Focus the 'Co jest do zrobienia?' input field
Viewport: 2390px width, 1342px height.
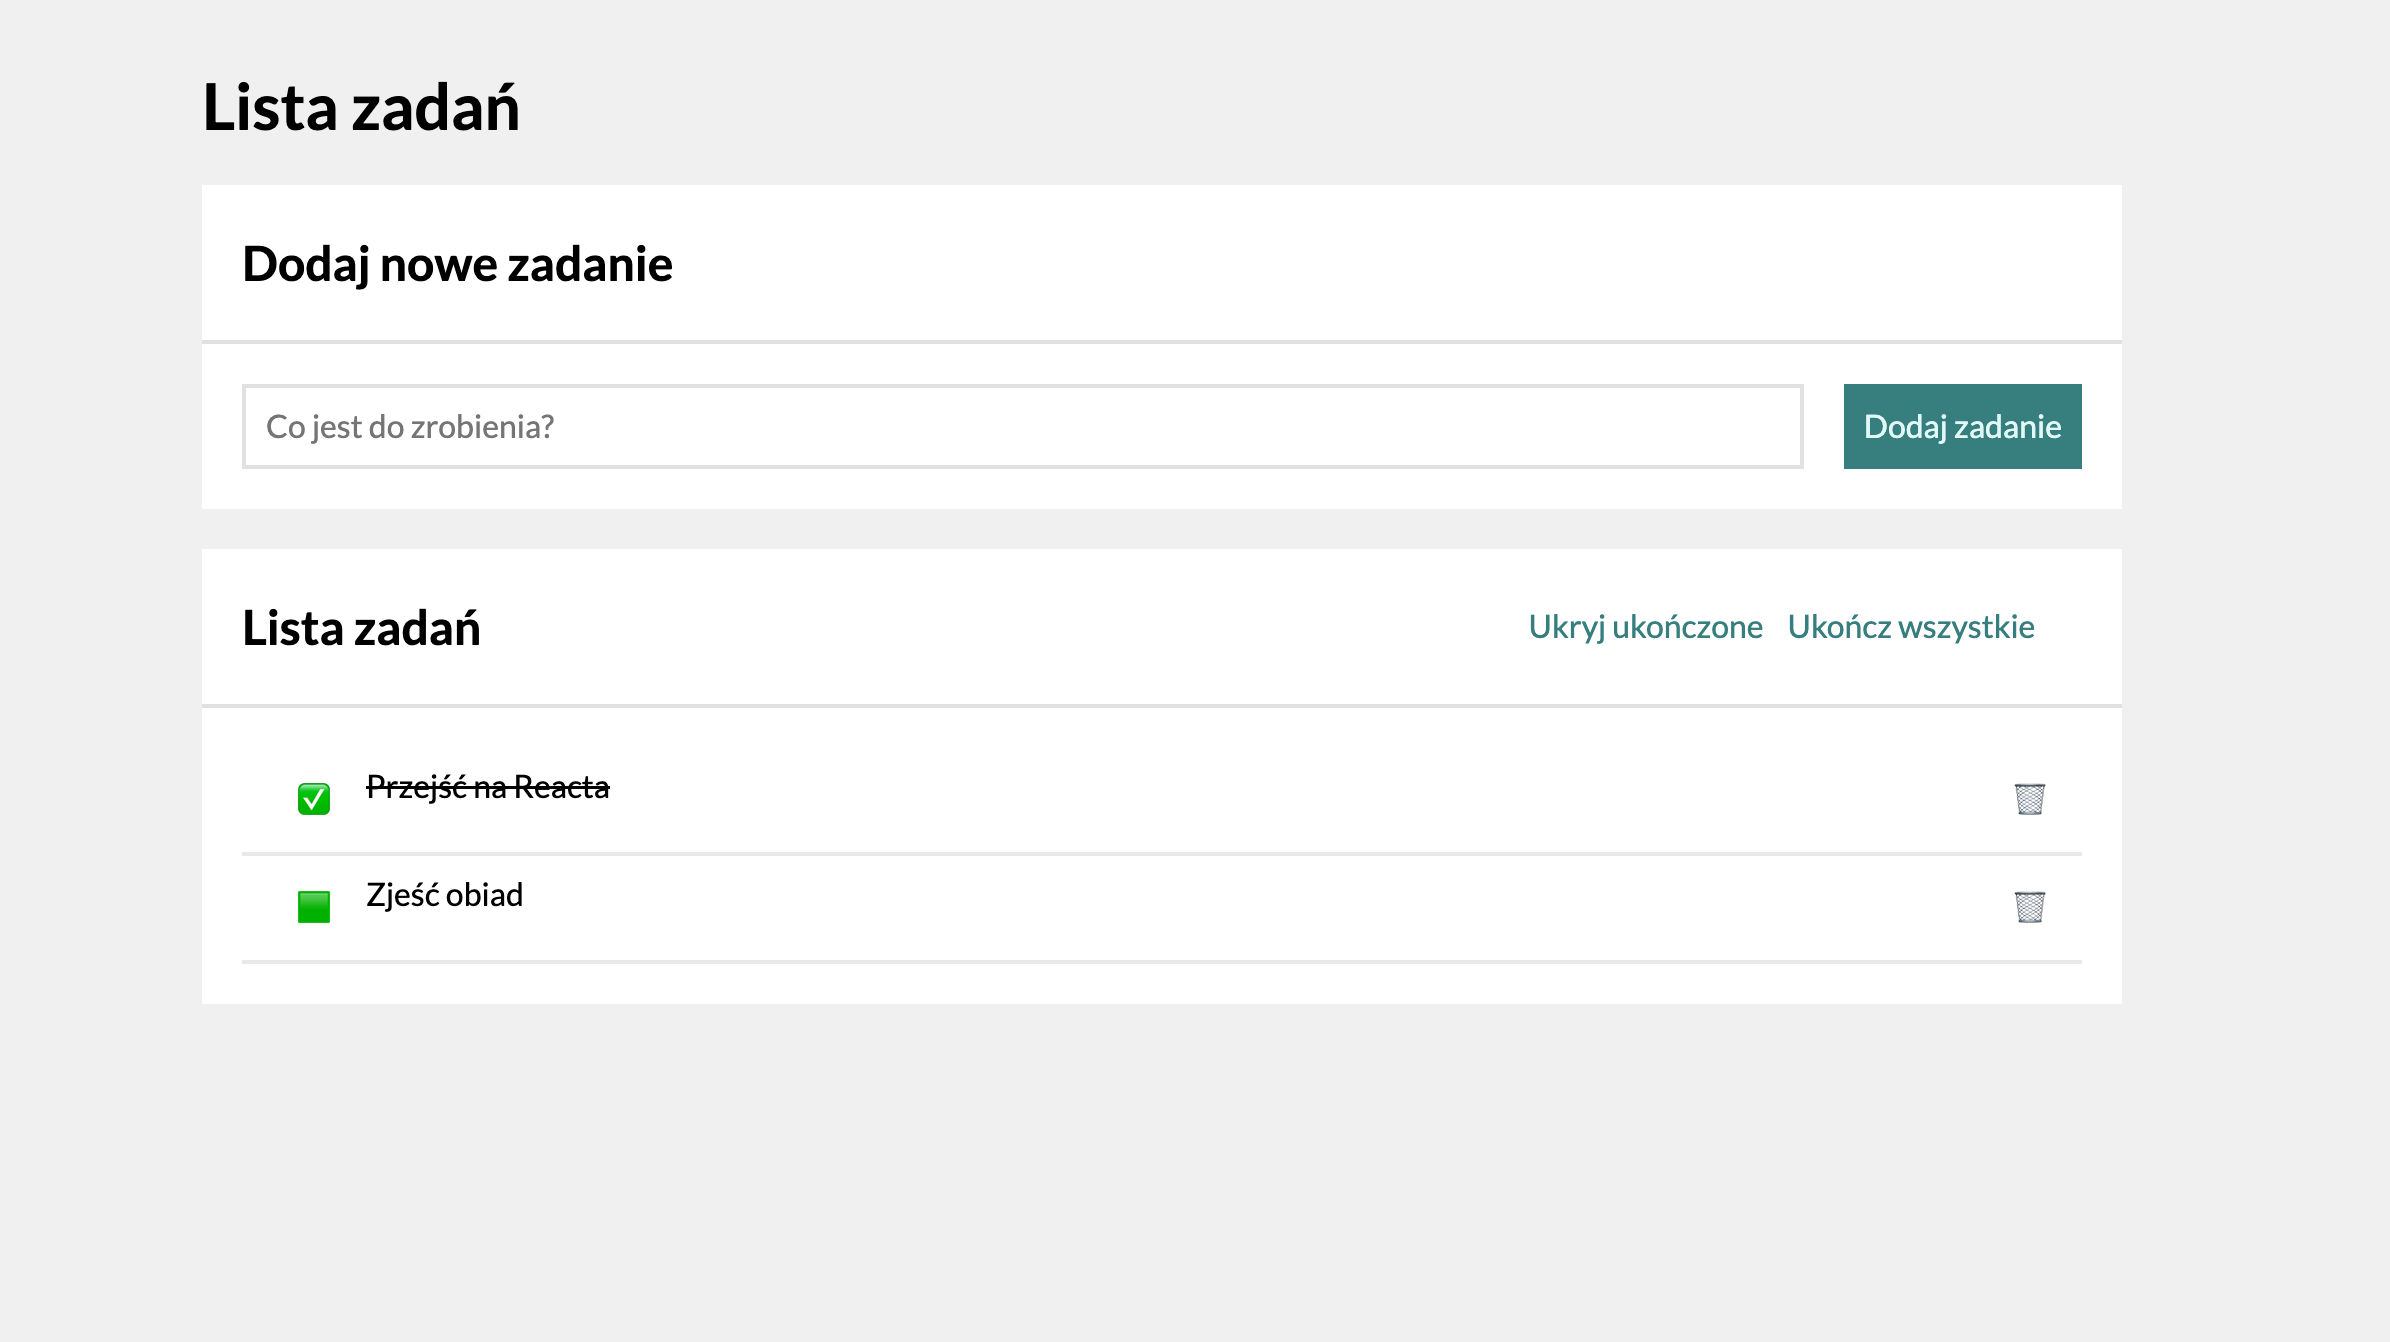point(1022,427)
